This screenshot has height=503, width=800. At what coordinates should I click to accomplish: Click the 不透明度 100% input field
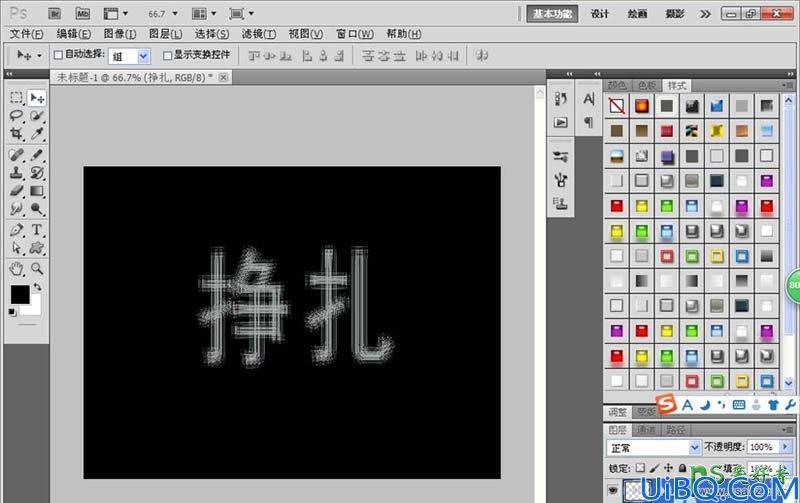click(x=763, y=447)
